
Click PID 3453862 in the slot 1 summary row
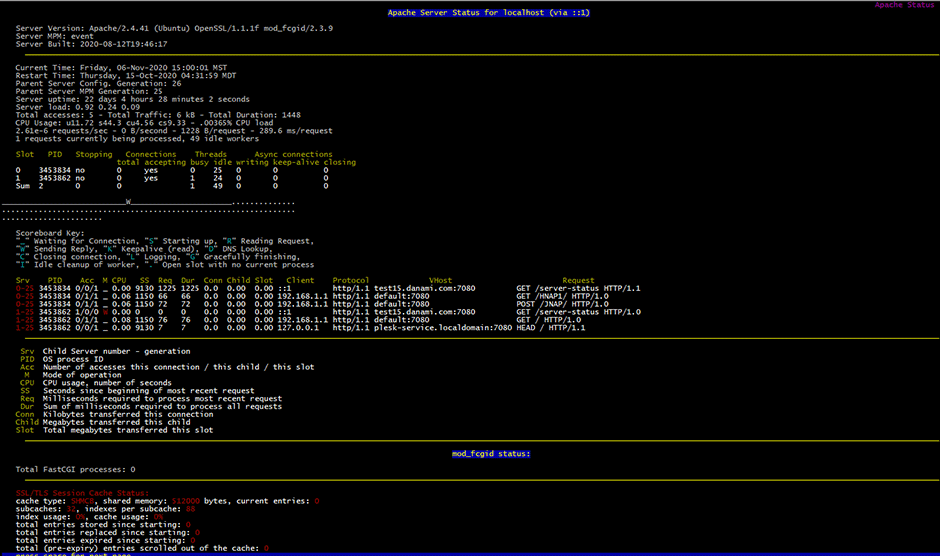[55, 178]
